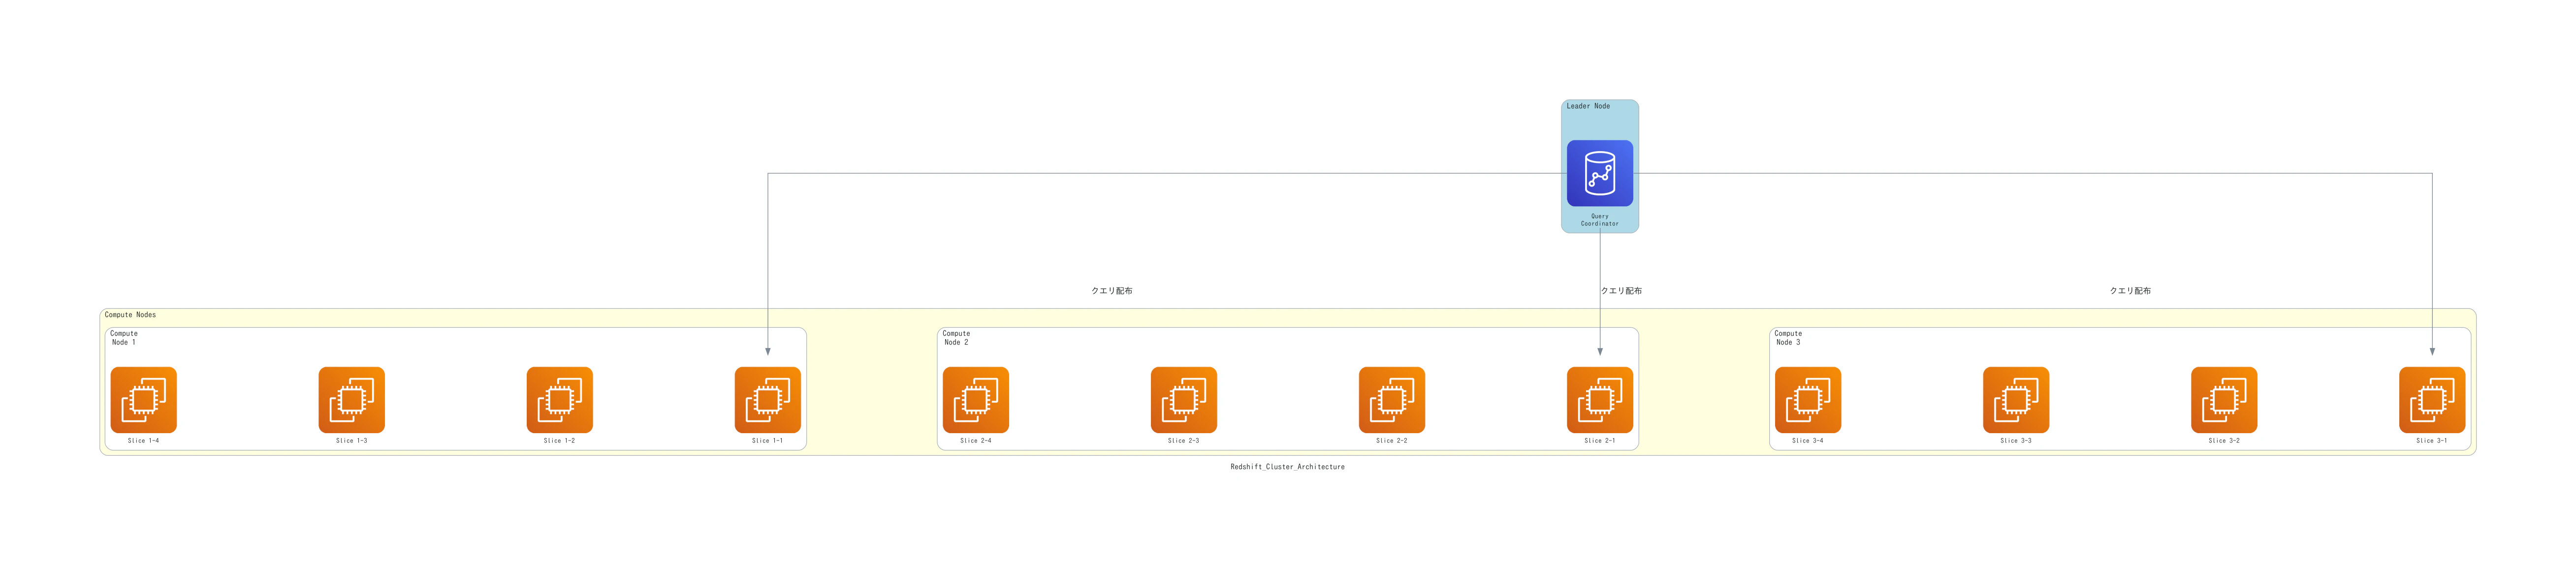Click the 'Slice 3-3' caption
Viewport: 2576px width, 569px height.
click(2016, 441)
